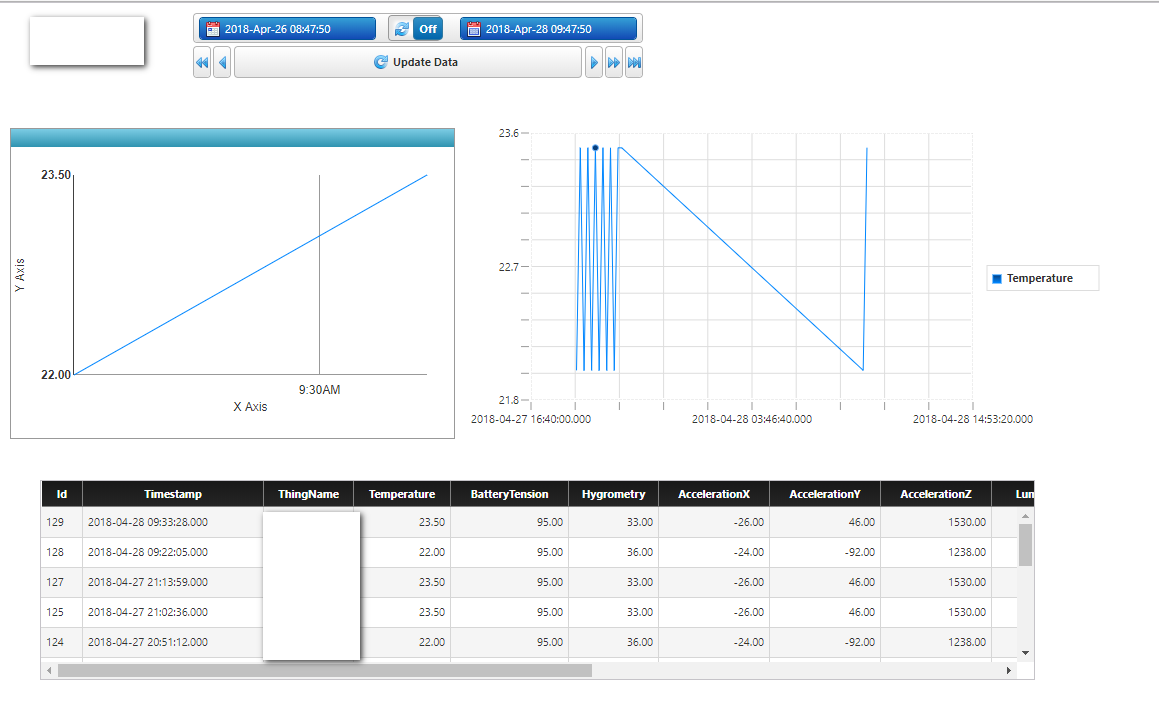Click AccelerationZ value 1530.00 in row 129
Image resolution: width=1159 pixels, height=701 pixels.
(967, 522)
